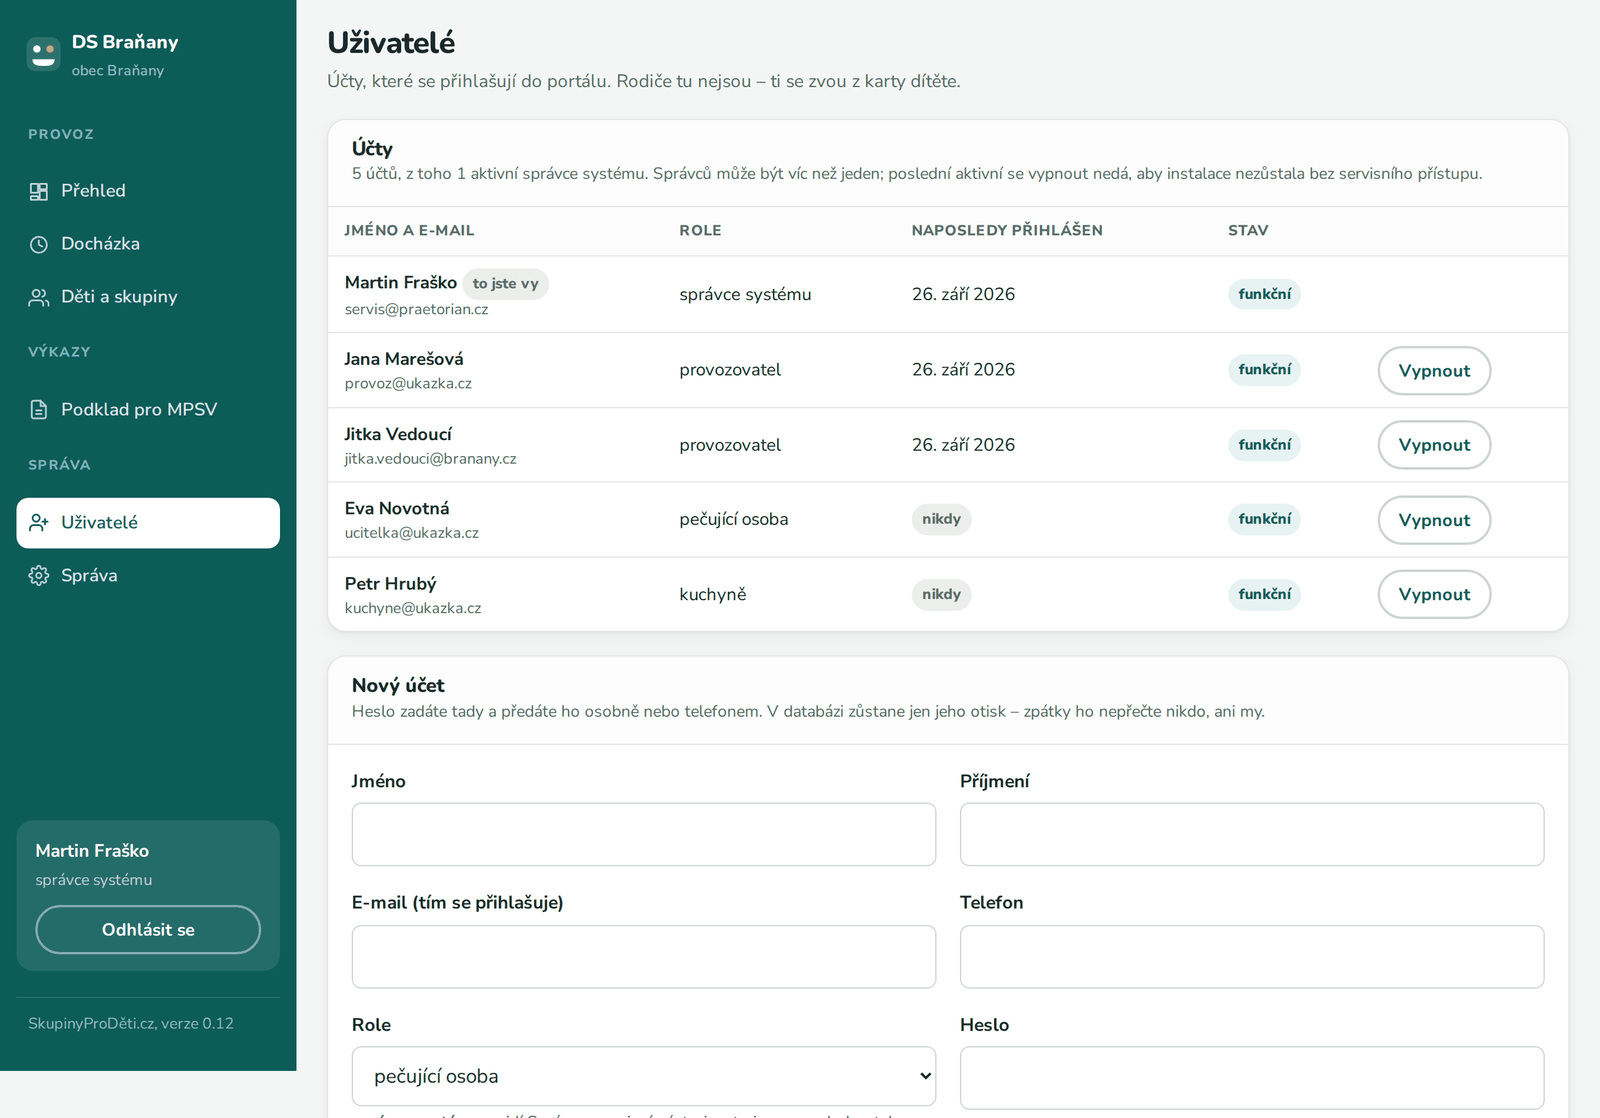Click the email servis@praetorian.cz

417,309
